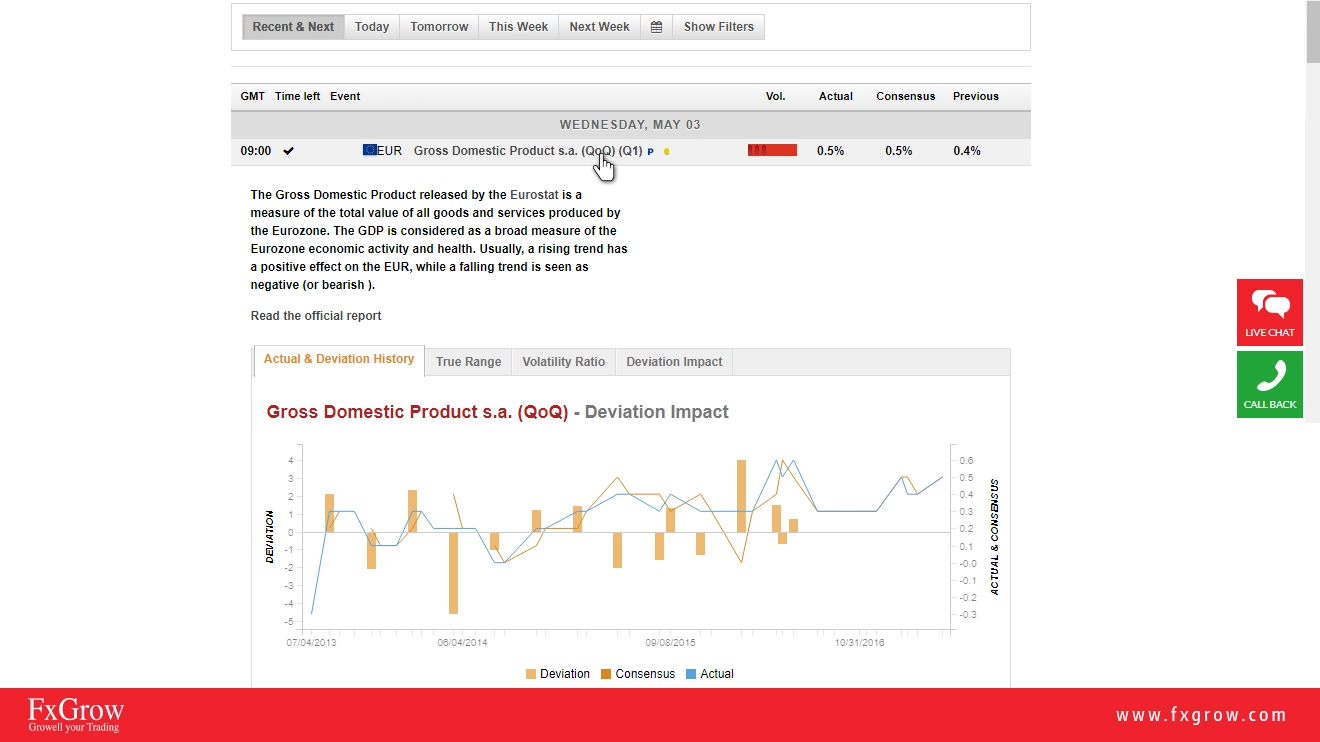
Task: Collapse the Gross Domestic Product event row
Action: [527, 151]
